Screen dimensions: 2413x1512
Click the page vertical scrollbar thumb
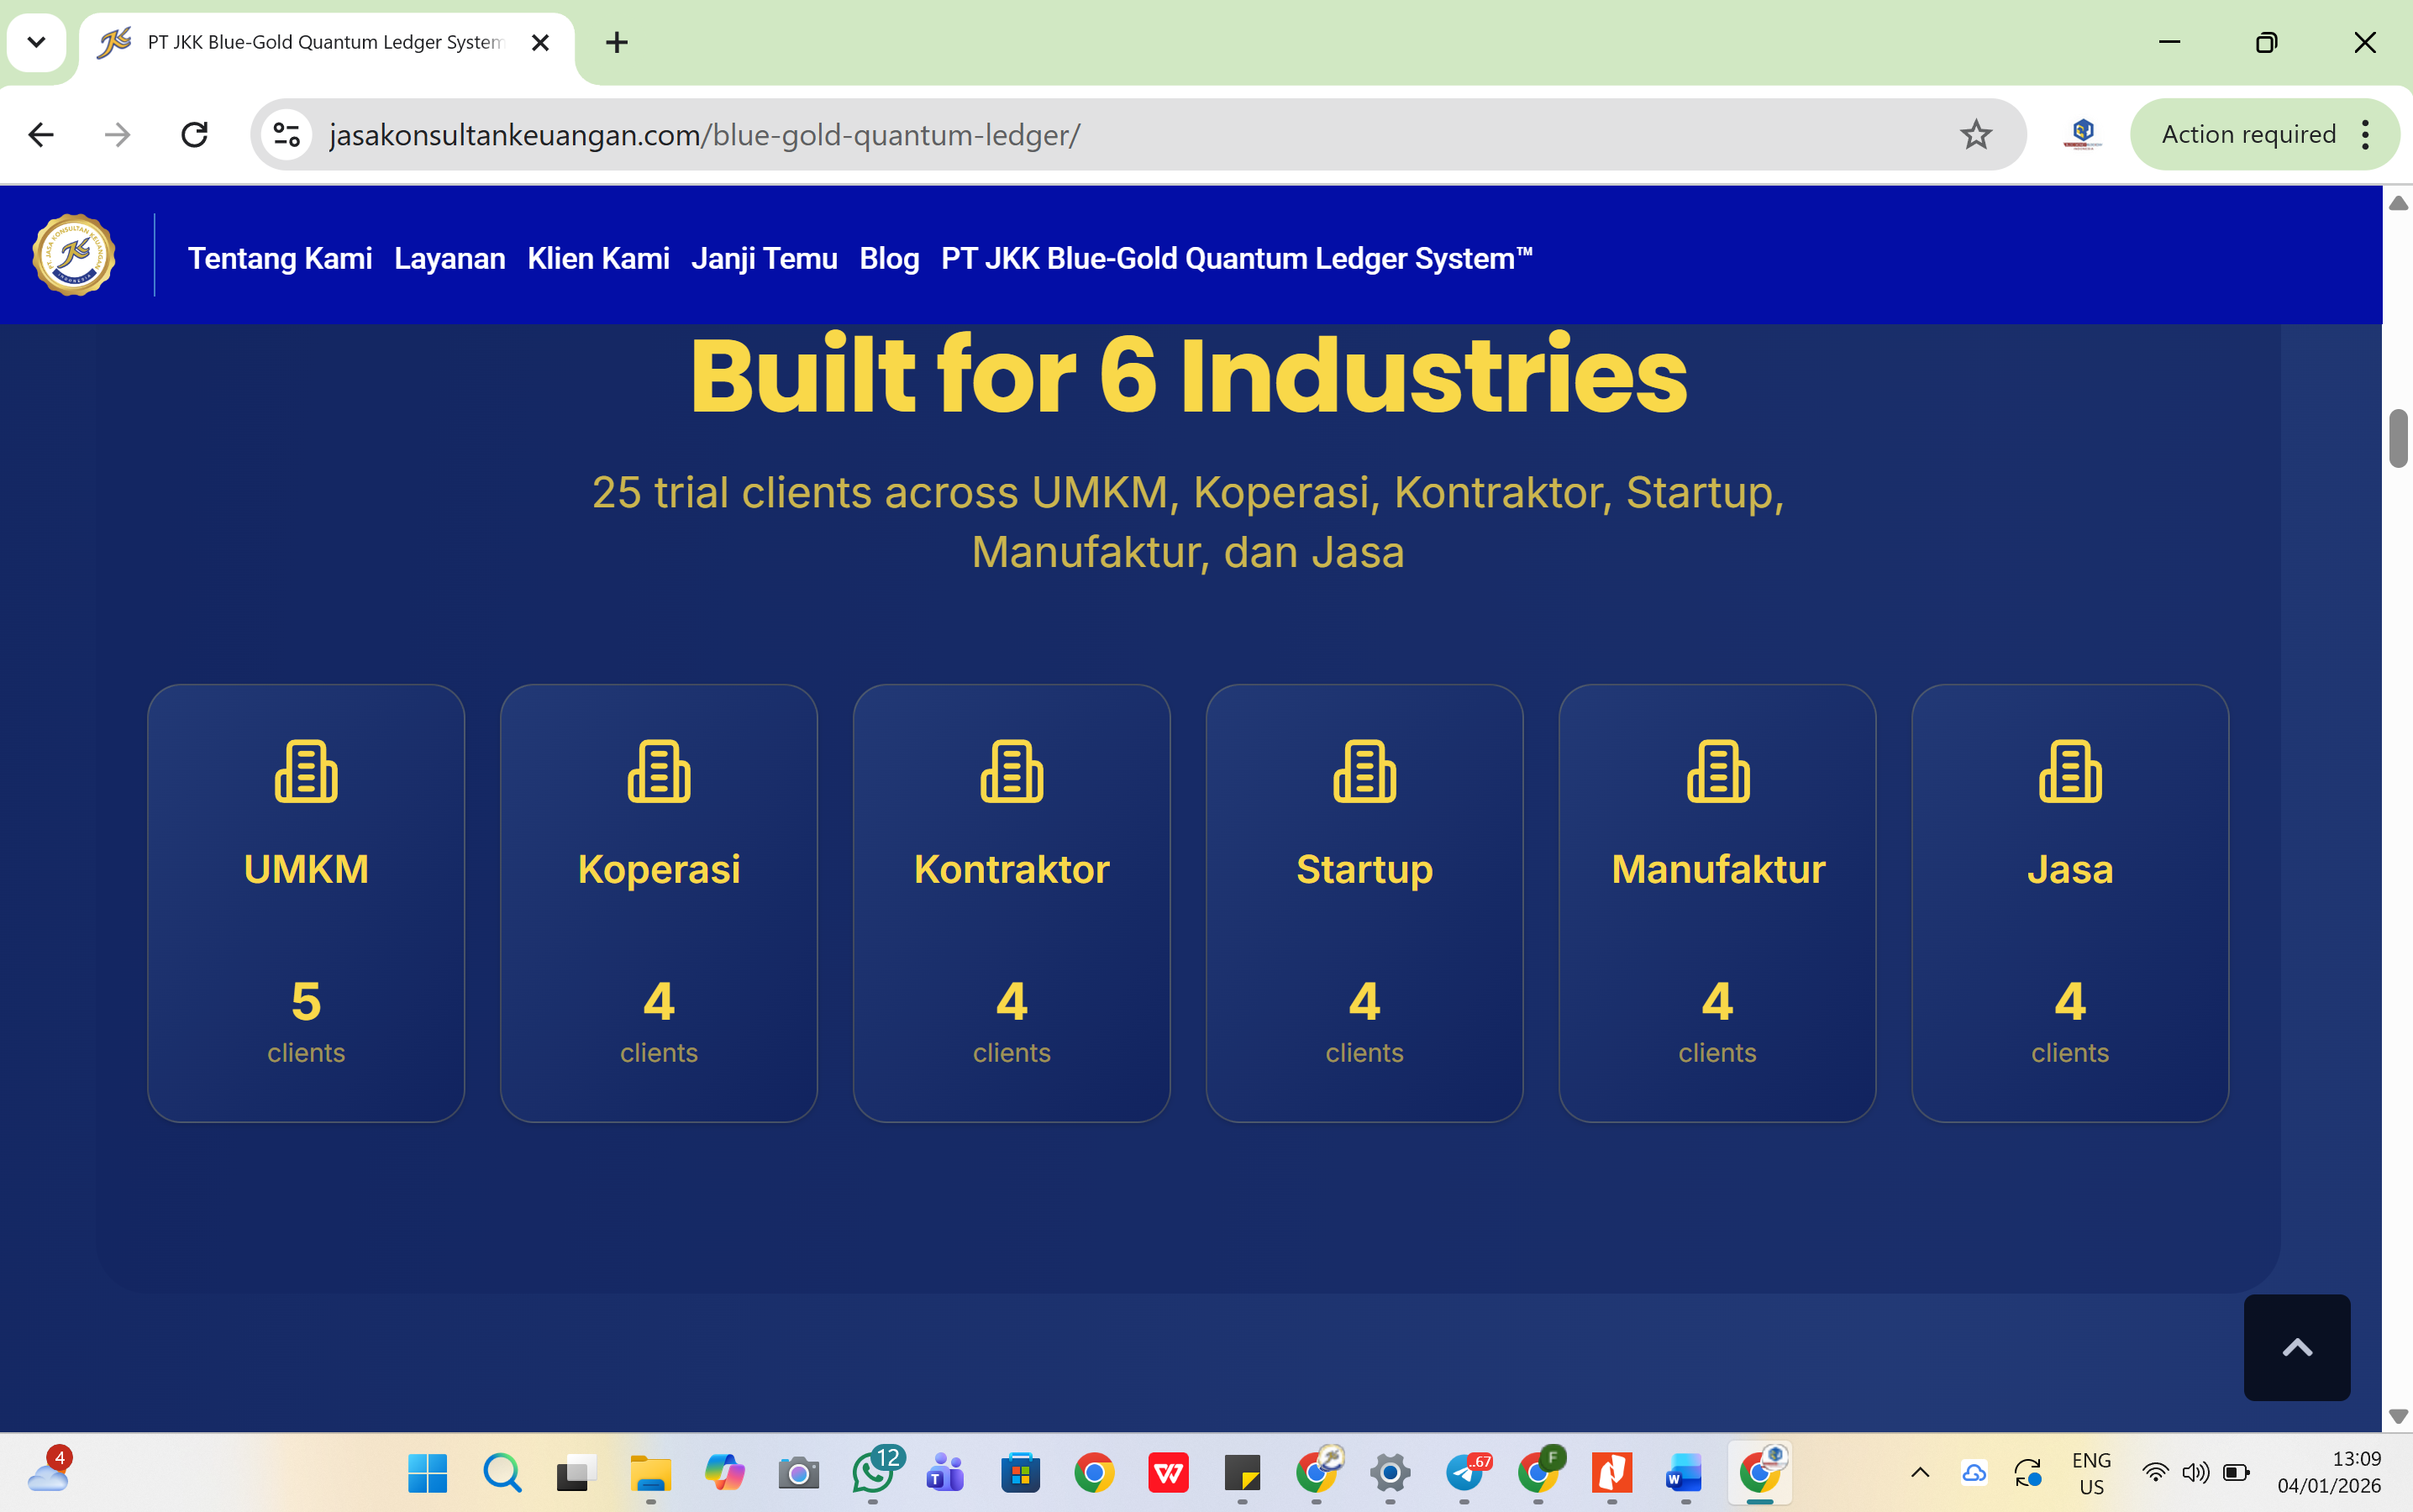2397,437
